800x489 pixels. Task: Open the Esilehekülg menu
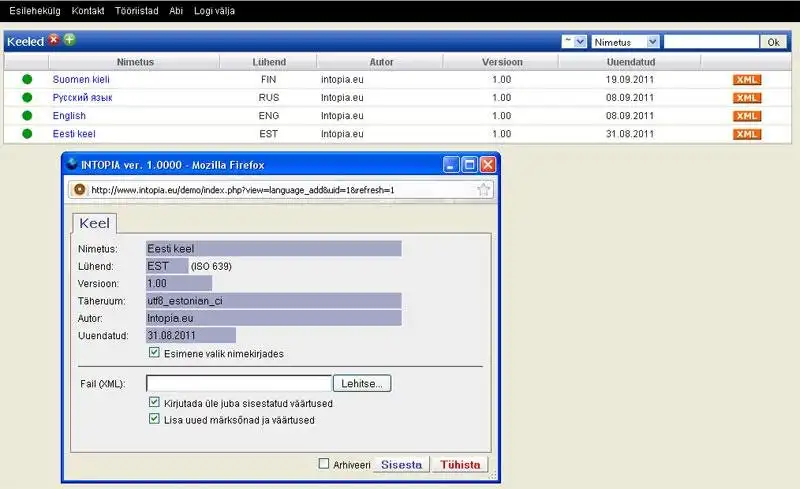[x=35, y=11]
